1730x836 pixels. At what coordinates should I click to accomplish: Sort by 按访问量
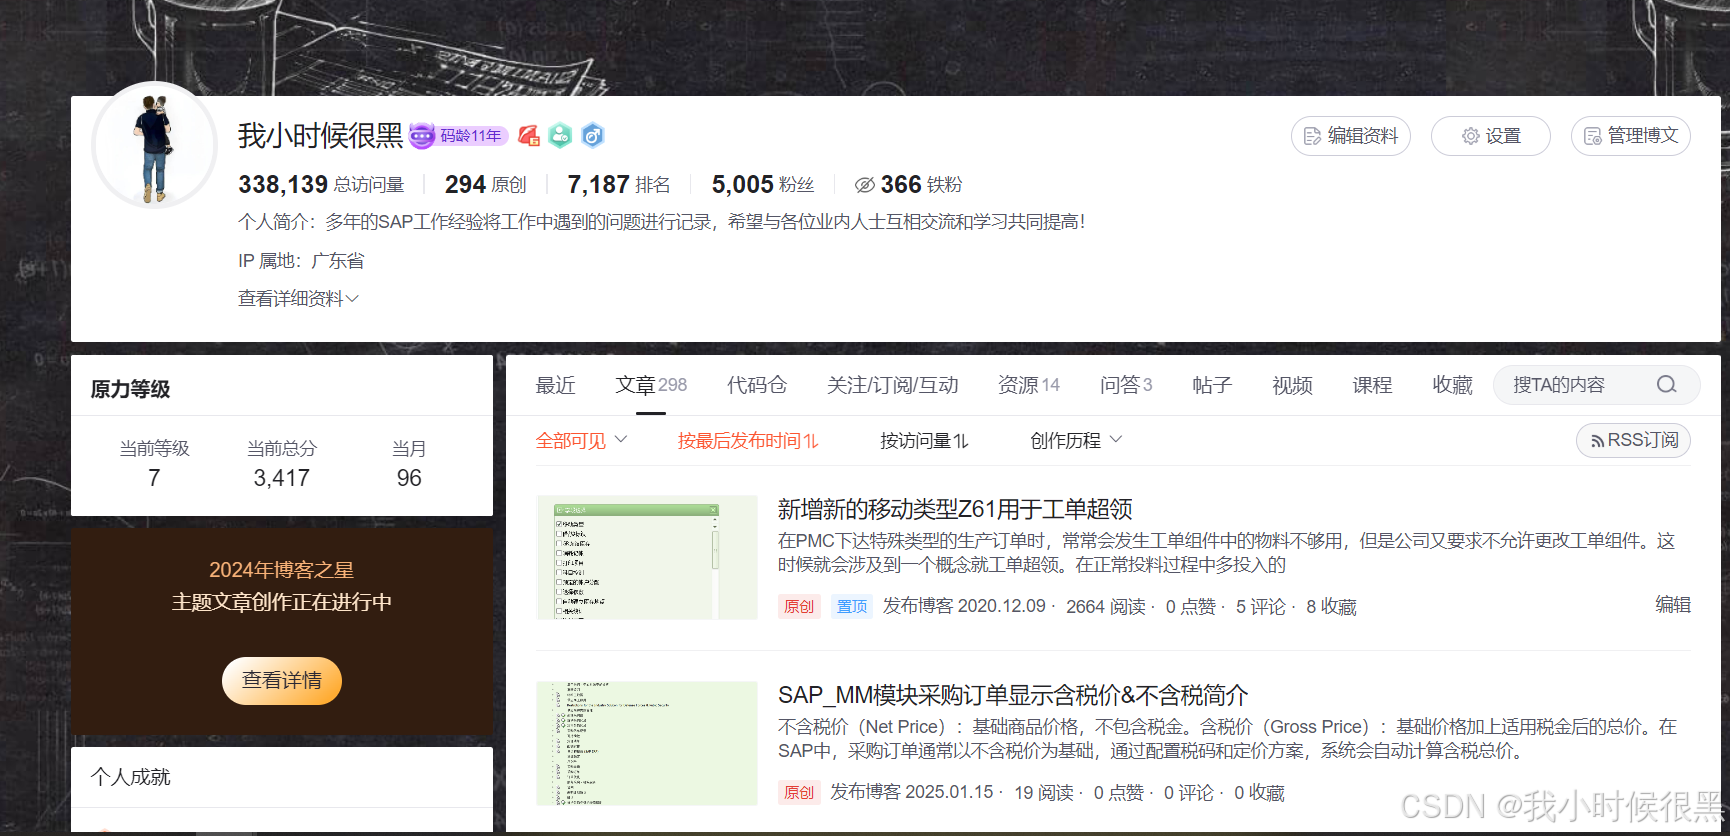(x=924, y=441)
